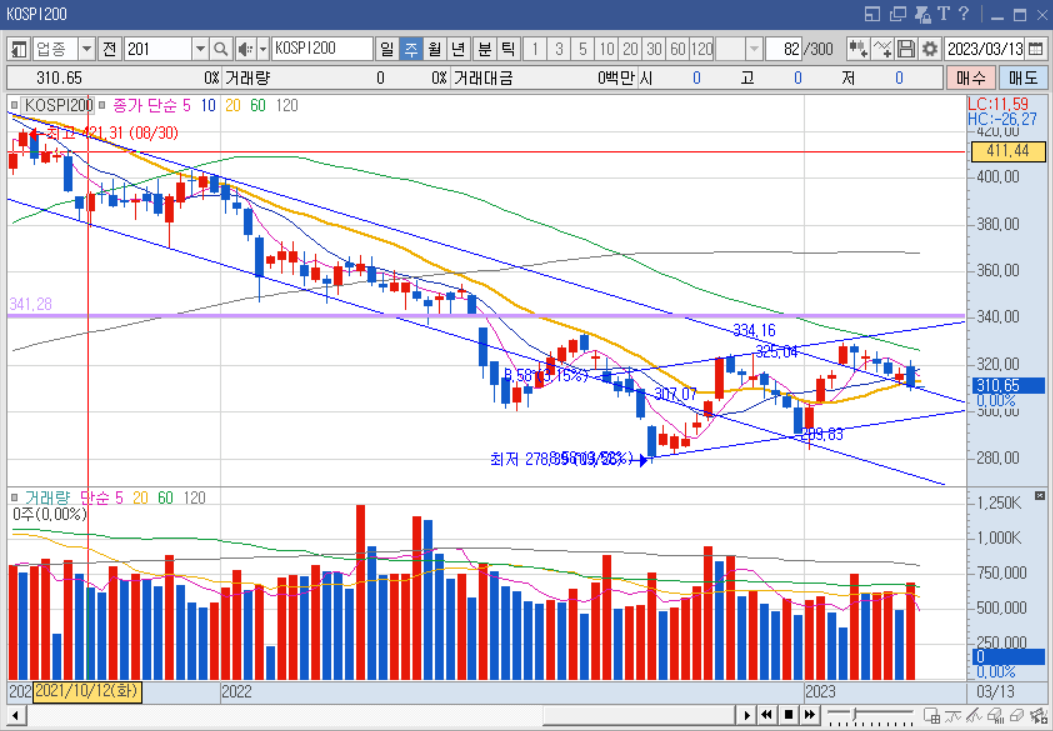Open the small arrow next to the speaker
Image resolution: width=1053 pixels, height=731 pixels.
[263, 49]
